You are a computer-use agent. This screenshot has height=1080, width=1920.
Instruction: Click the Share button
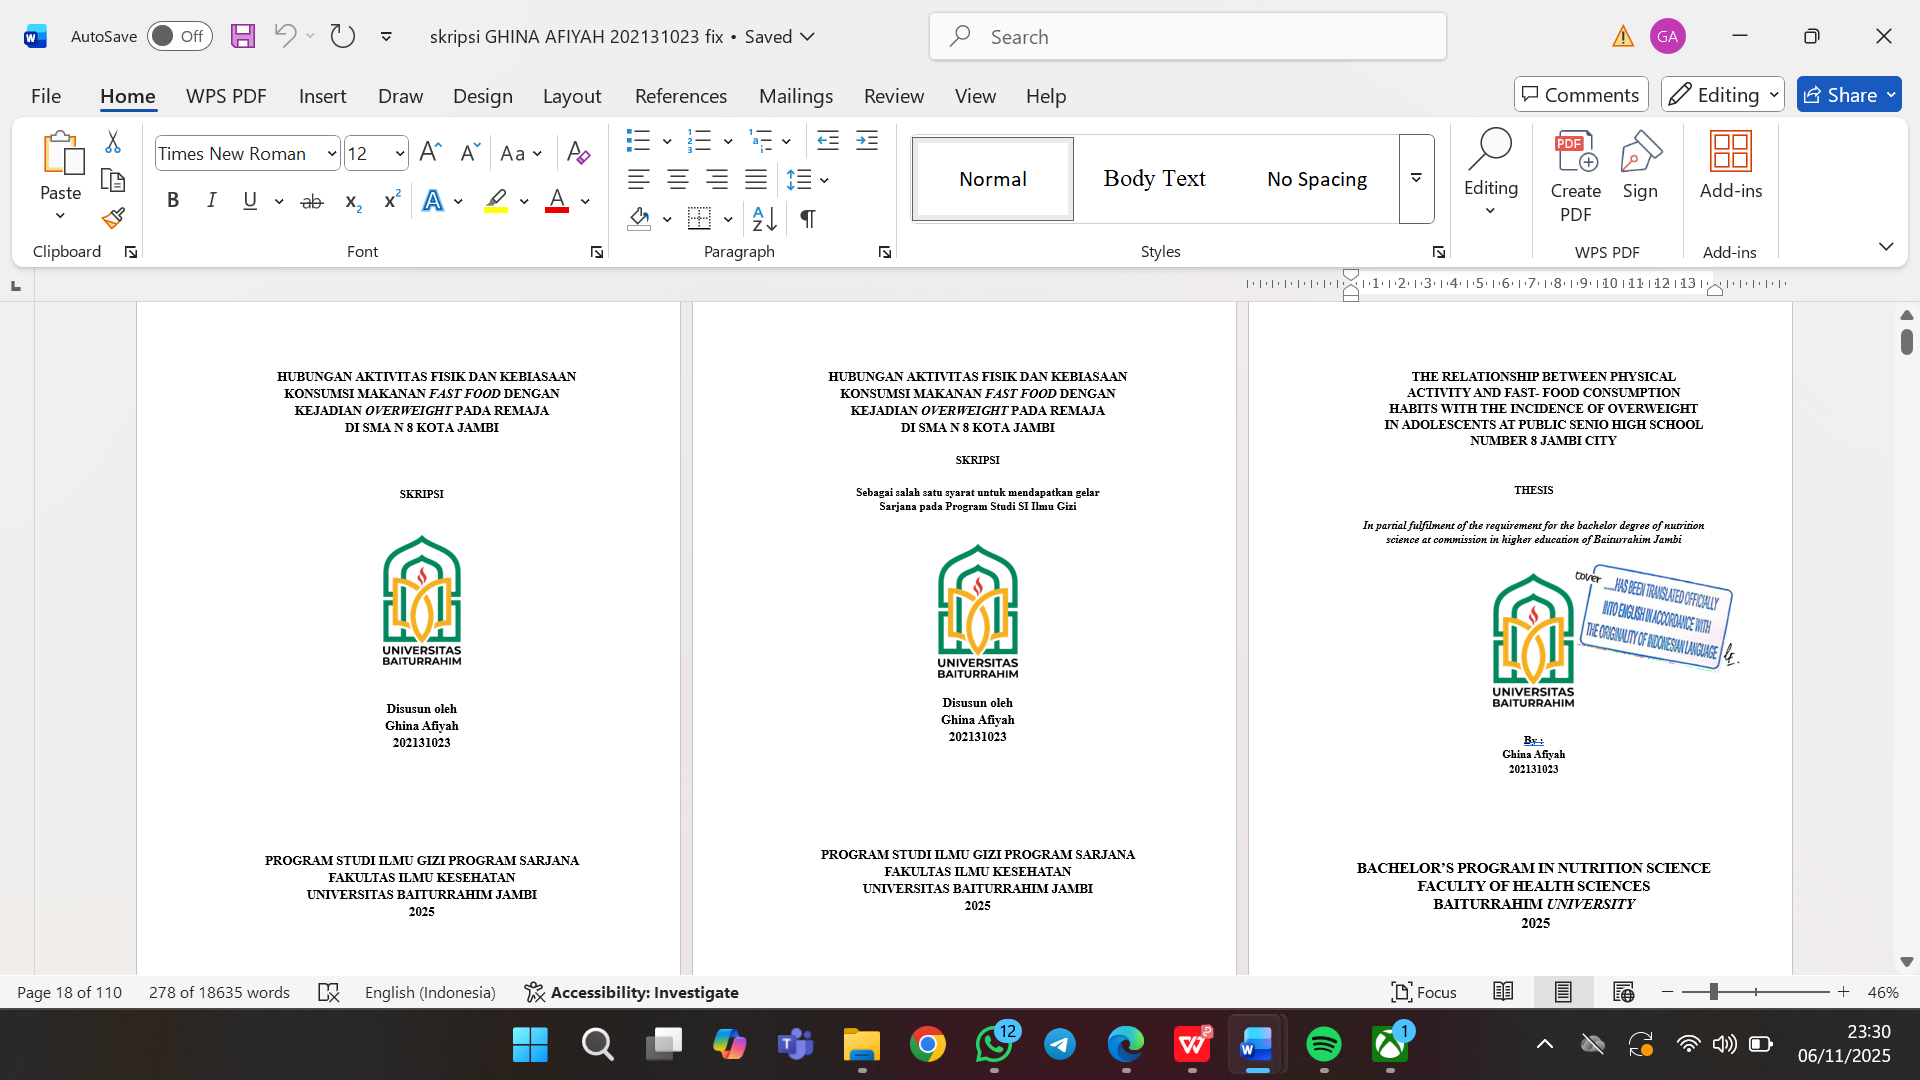tap(1838, 95)
